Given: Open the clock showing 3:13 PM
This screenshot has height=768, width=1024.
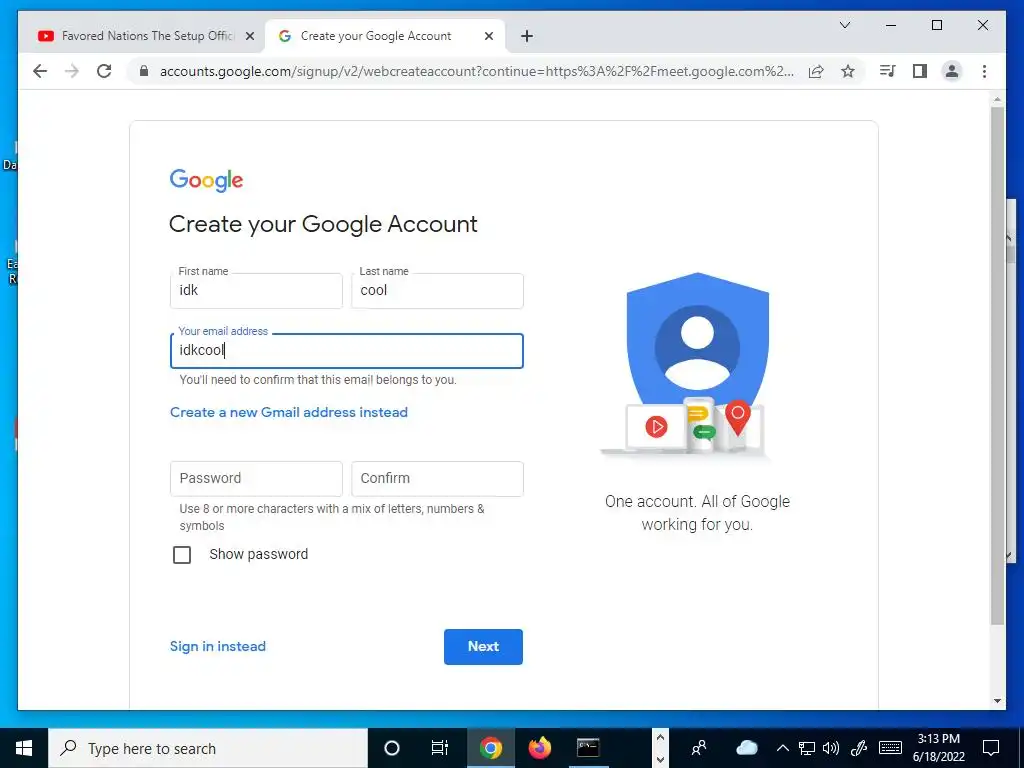Looking at the screenshot, I should [x=938, y=748].
